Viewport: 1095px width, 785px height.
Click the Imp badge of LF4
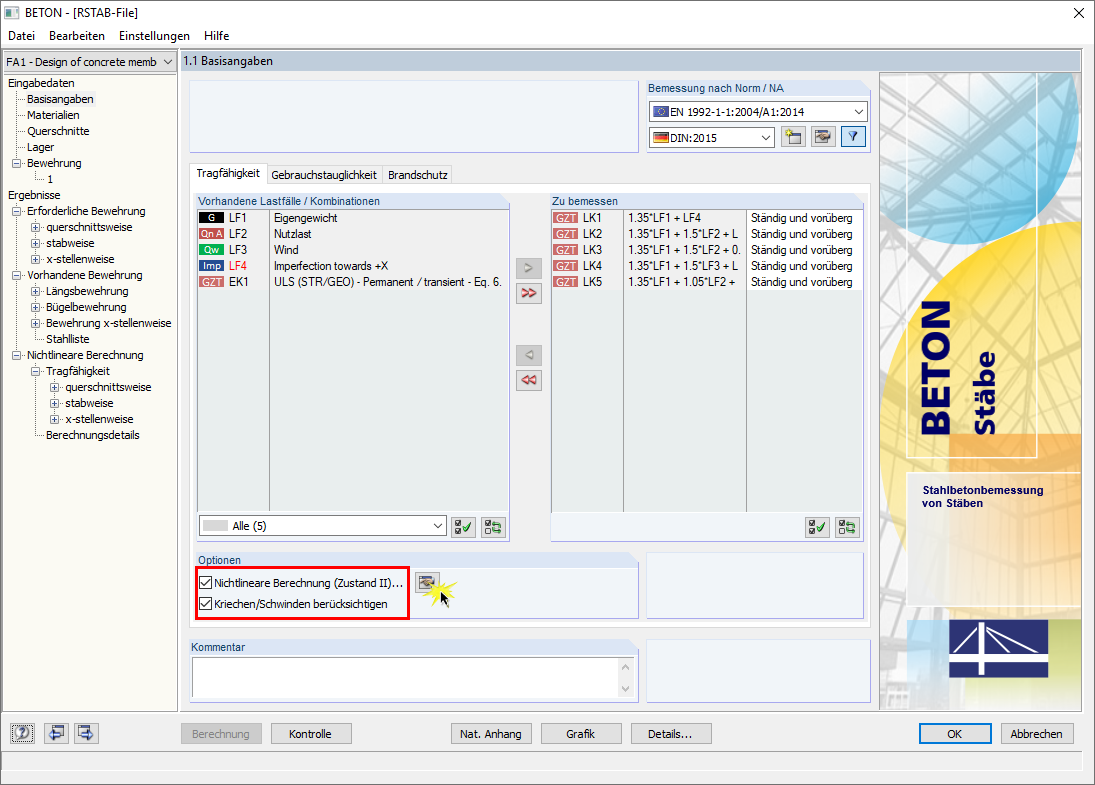(x=212, y=266)
